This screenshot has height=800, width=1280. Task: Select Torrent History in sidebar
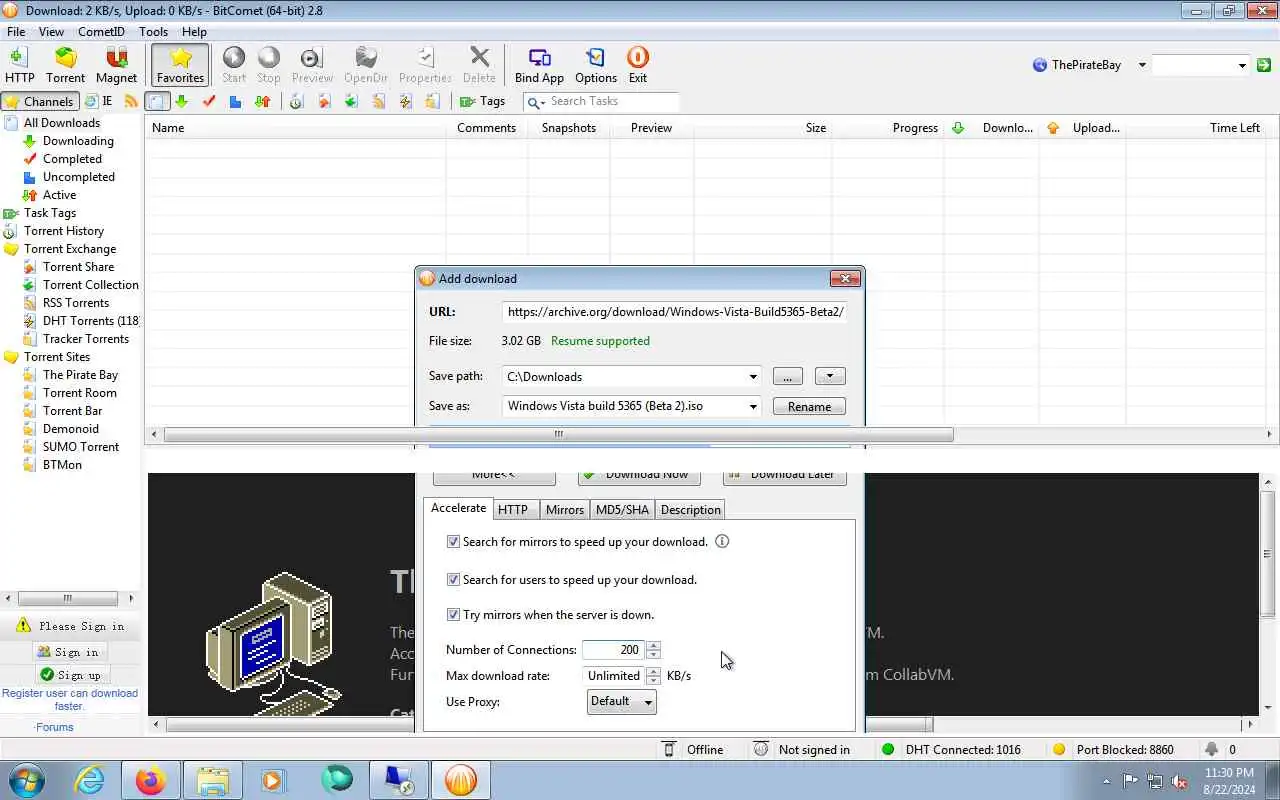coord(64,231)
